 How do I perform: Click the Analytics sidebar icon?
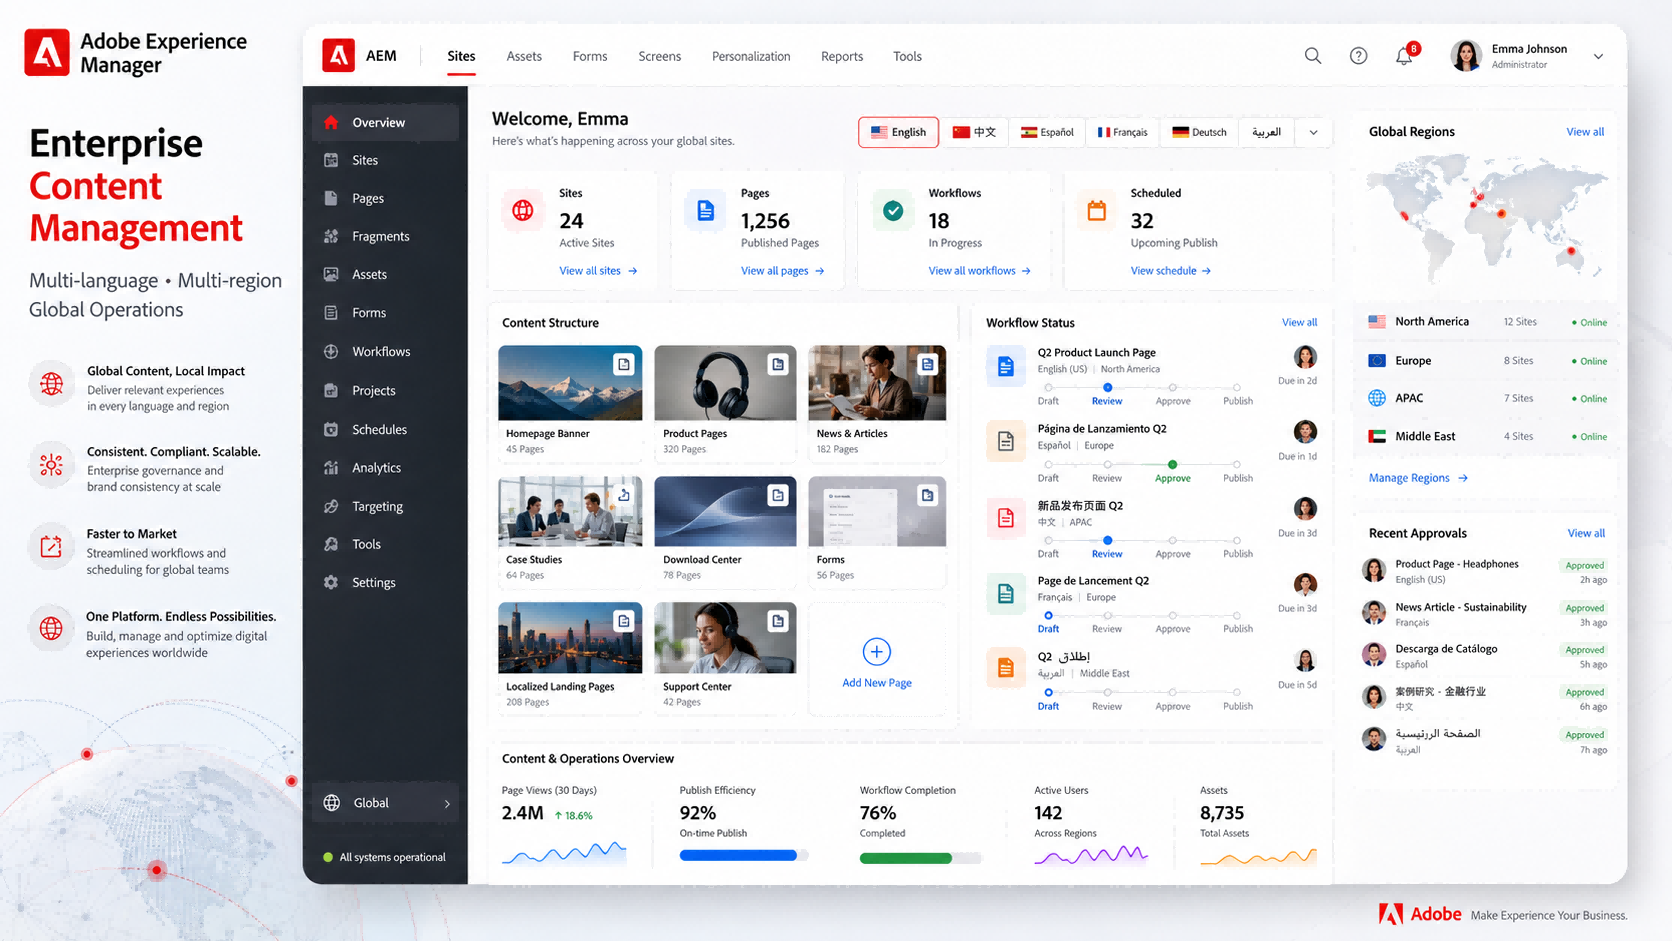tap(331, 467)
